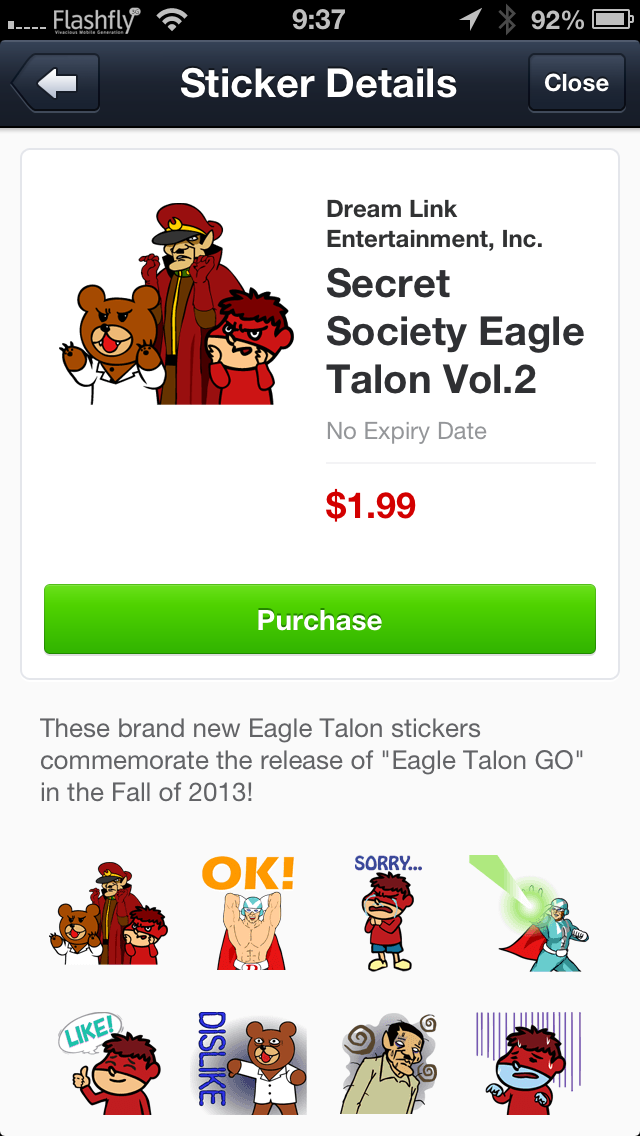Screen dimensions: 640x1136
Task: Tap the main sticker pack artwork
Action: pos(176,304)
